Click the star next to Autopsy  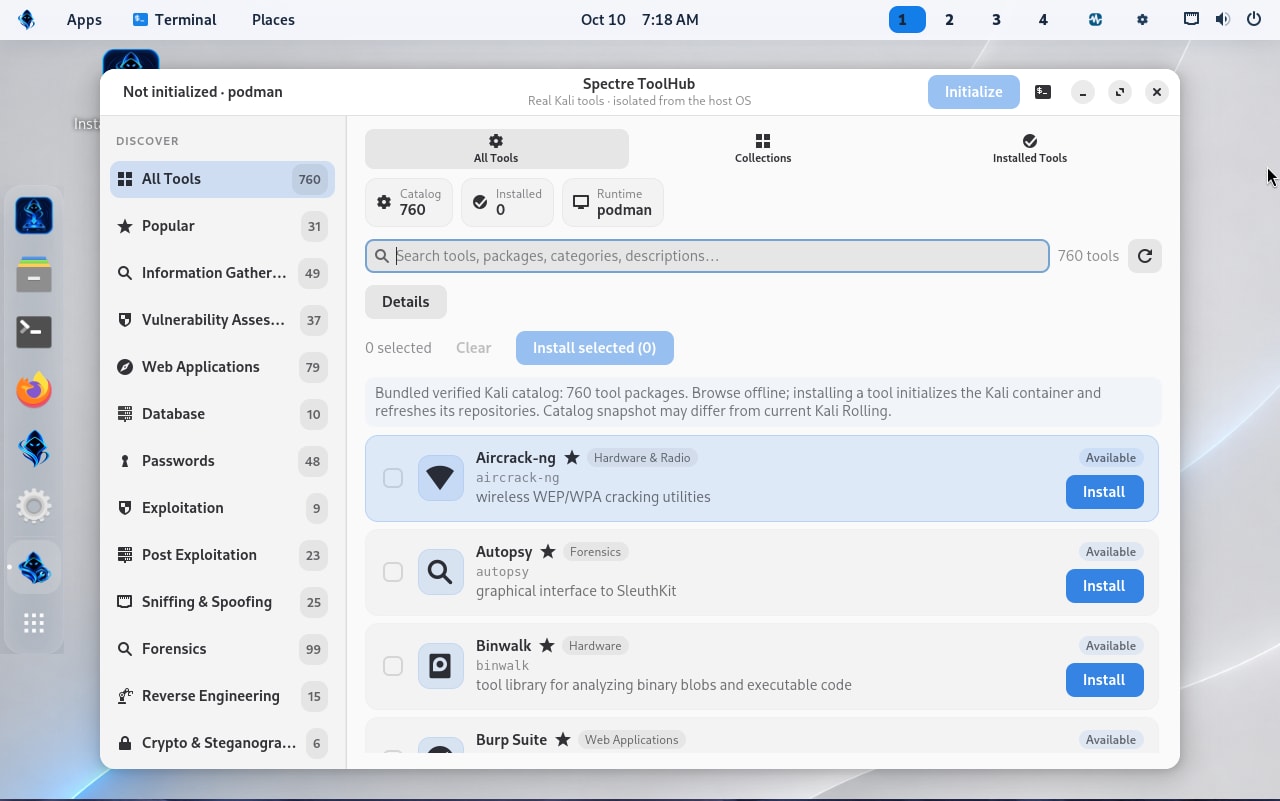click(548, 552)
